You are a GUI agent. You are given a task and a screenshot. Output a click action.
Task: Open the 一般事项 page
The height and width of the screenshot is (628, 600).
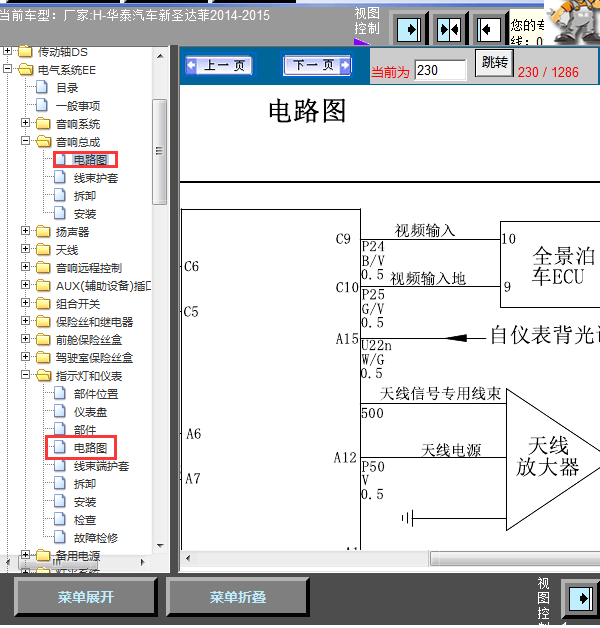(x=78, y=106)
